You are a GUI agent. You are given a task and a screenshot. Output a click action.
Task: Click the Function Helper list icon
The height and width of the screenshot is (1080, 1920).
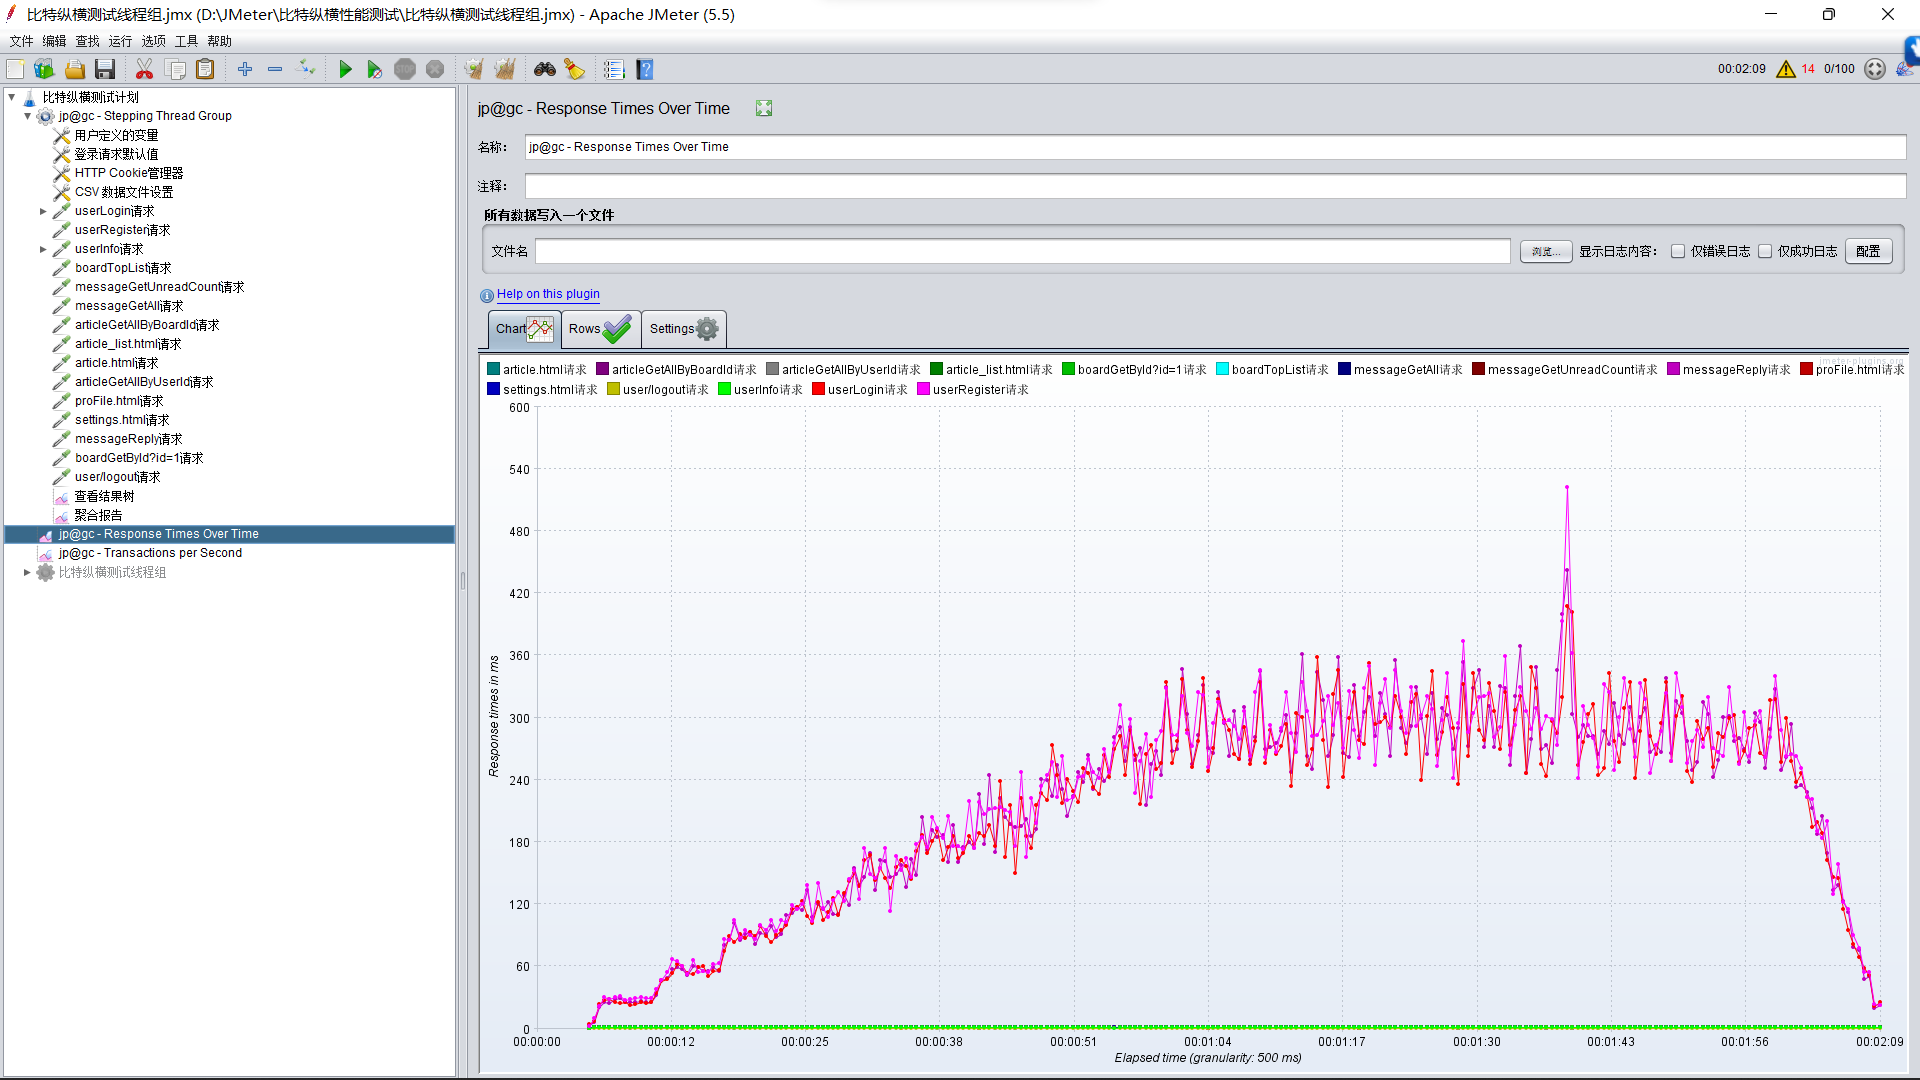point(613,69)
